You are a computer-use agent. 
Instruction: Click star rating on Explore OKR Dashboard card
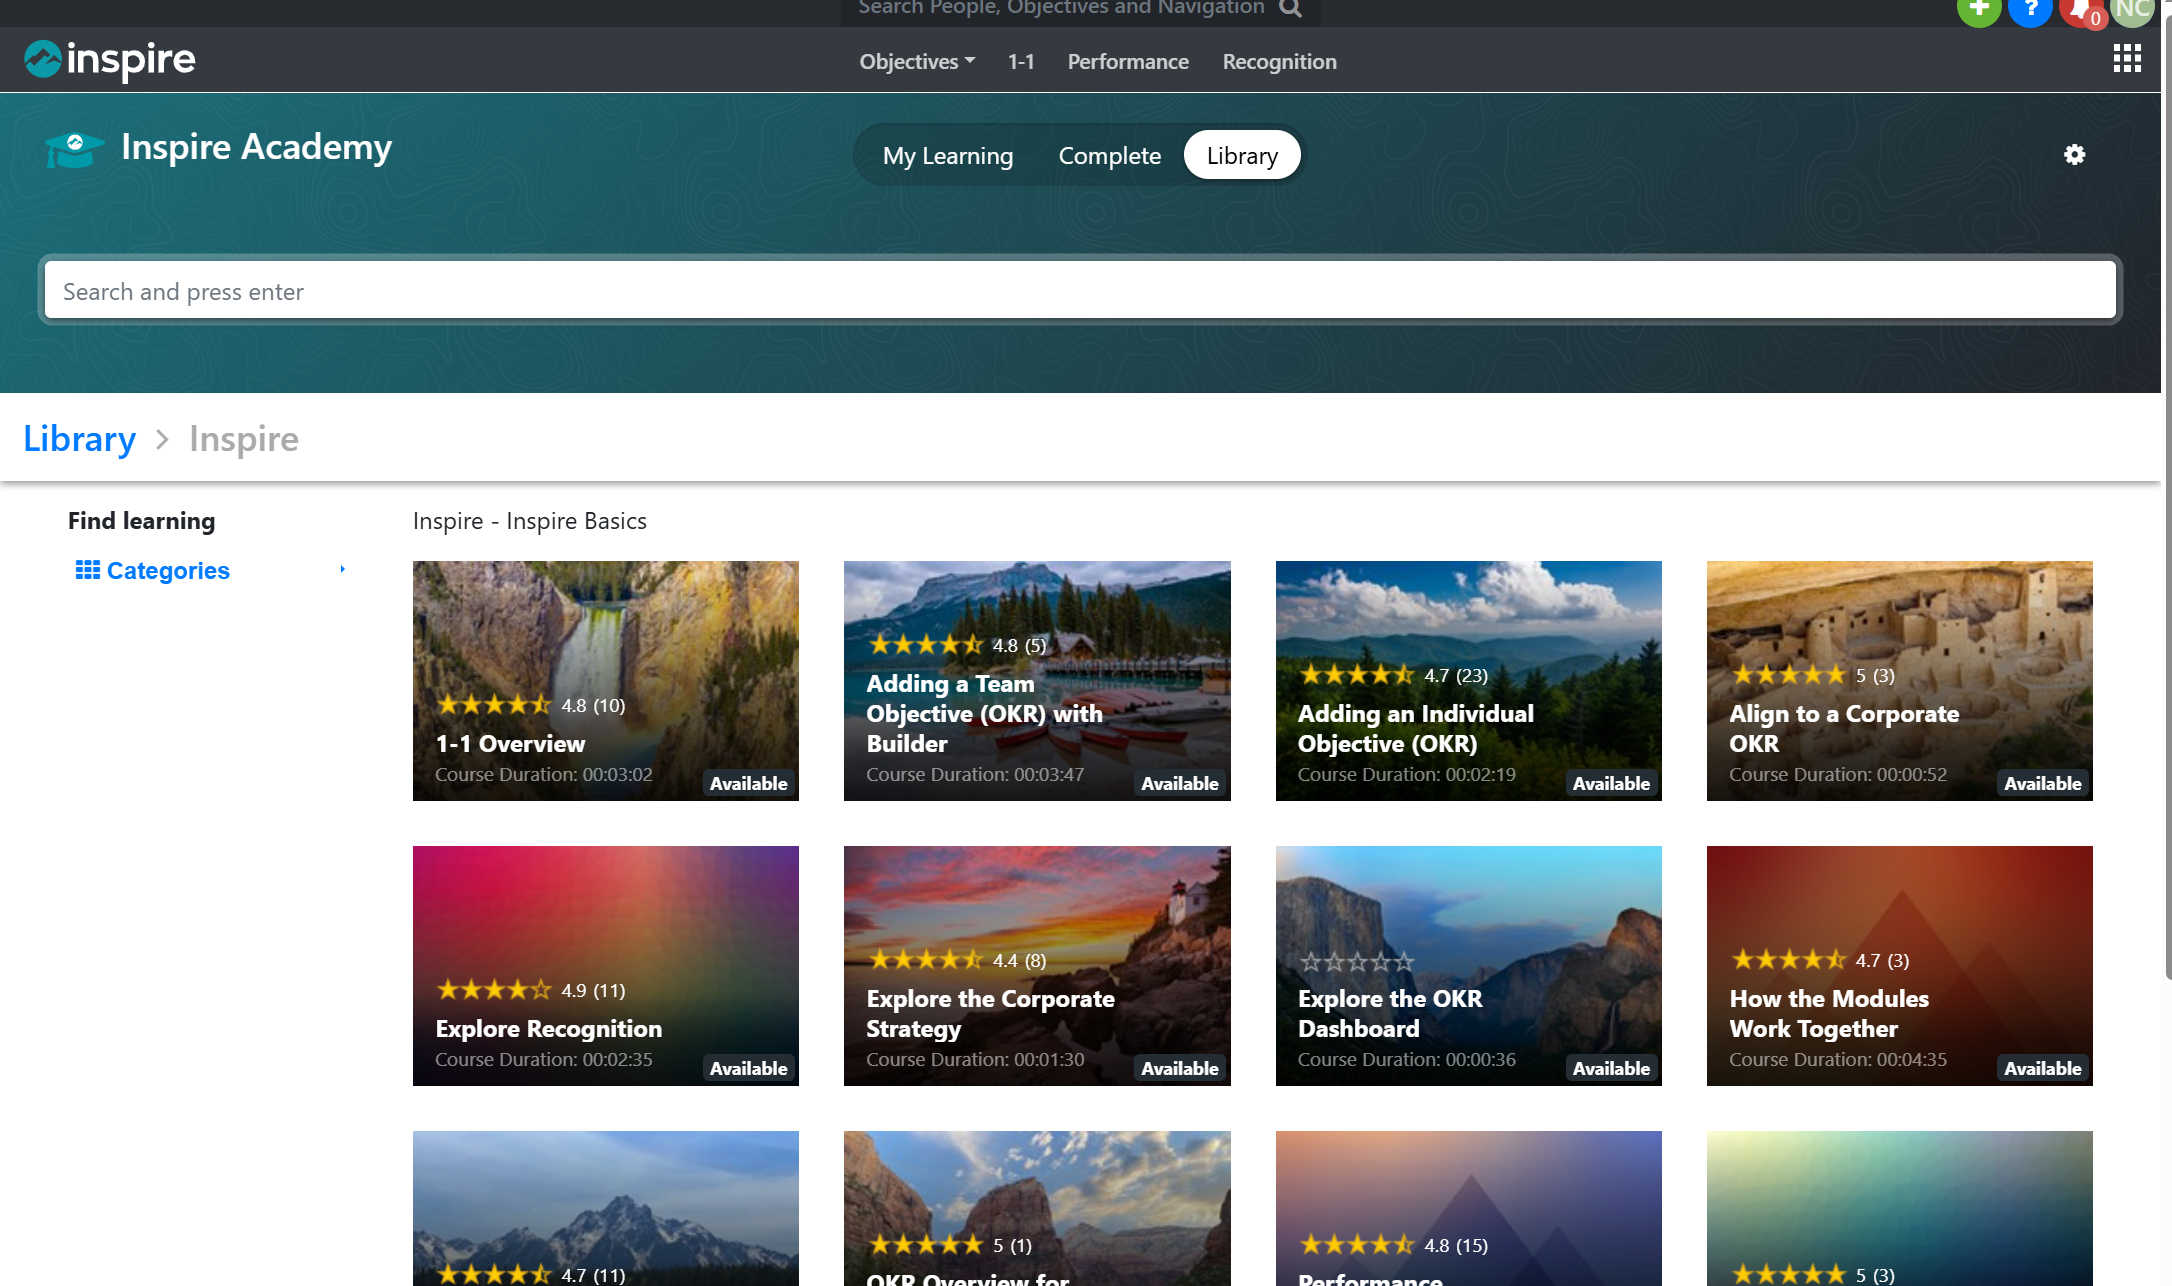[x=1356, y=962]
